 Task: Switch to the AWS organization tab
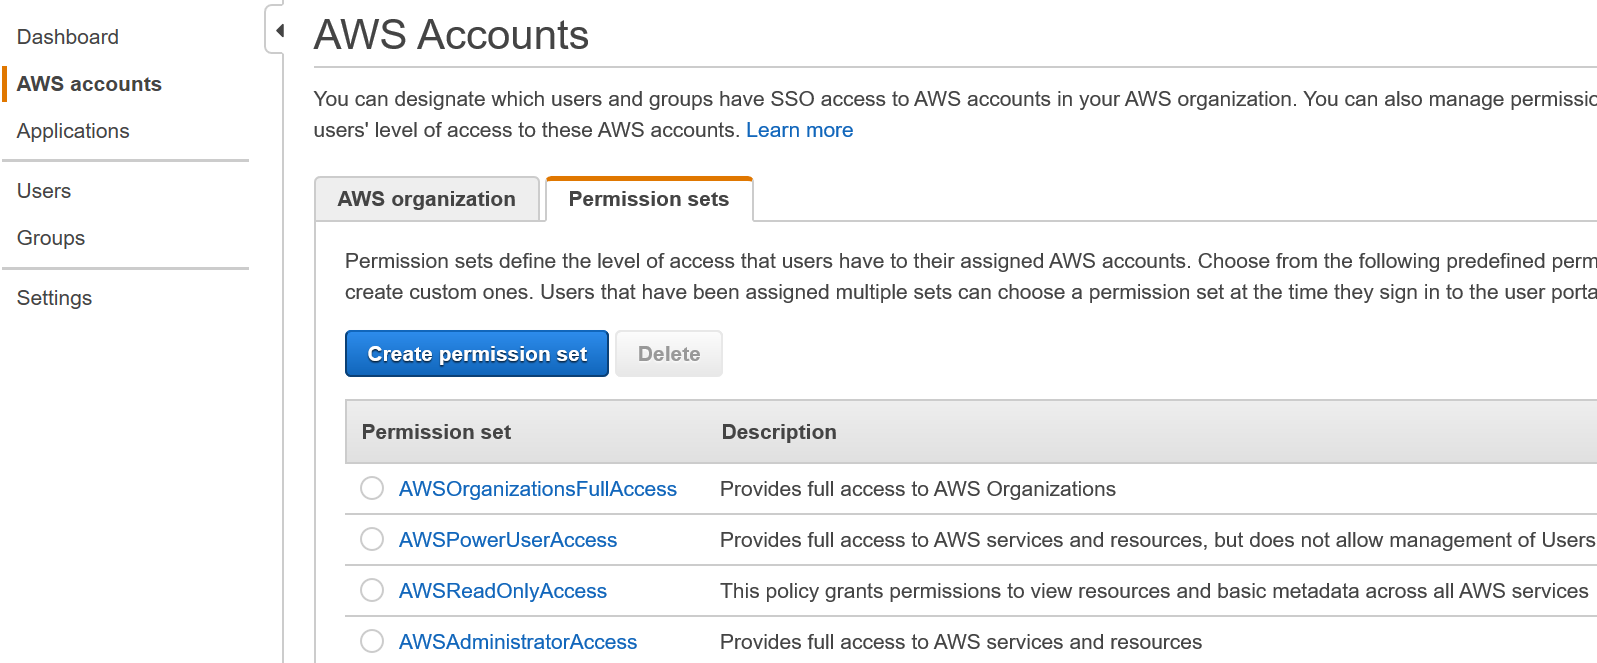(x=427, y=199)
